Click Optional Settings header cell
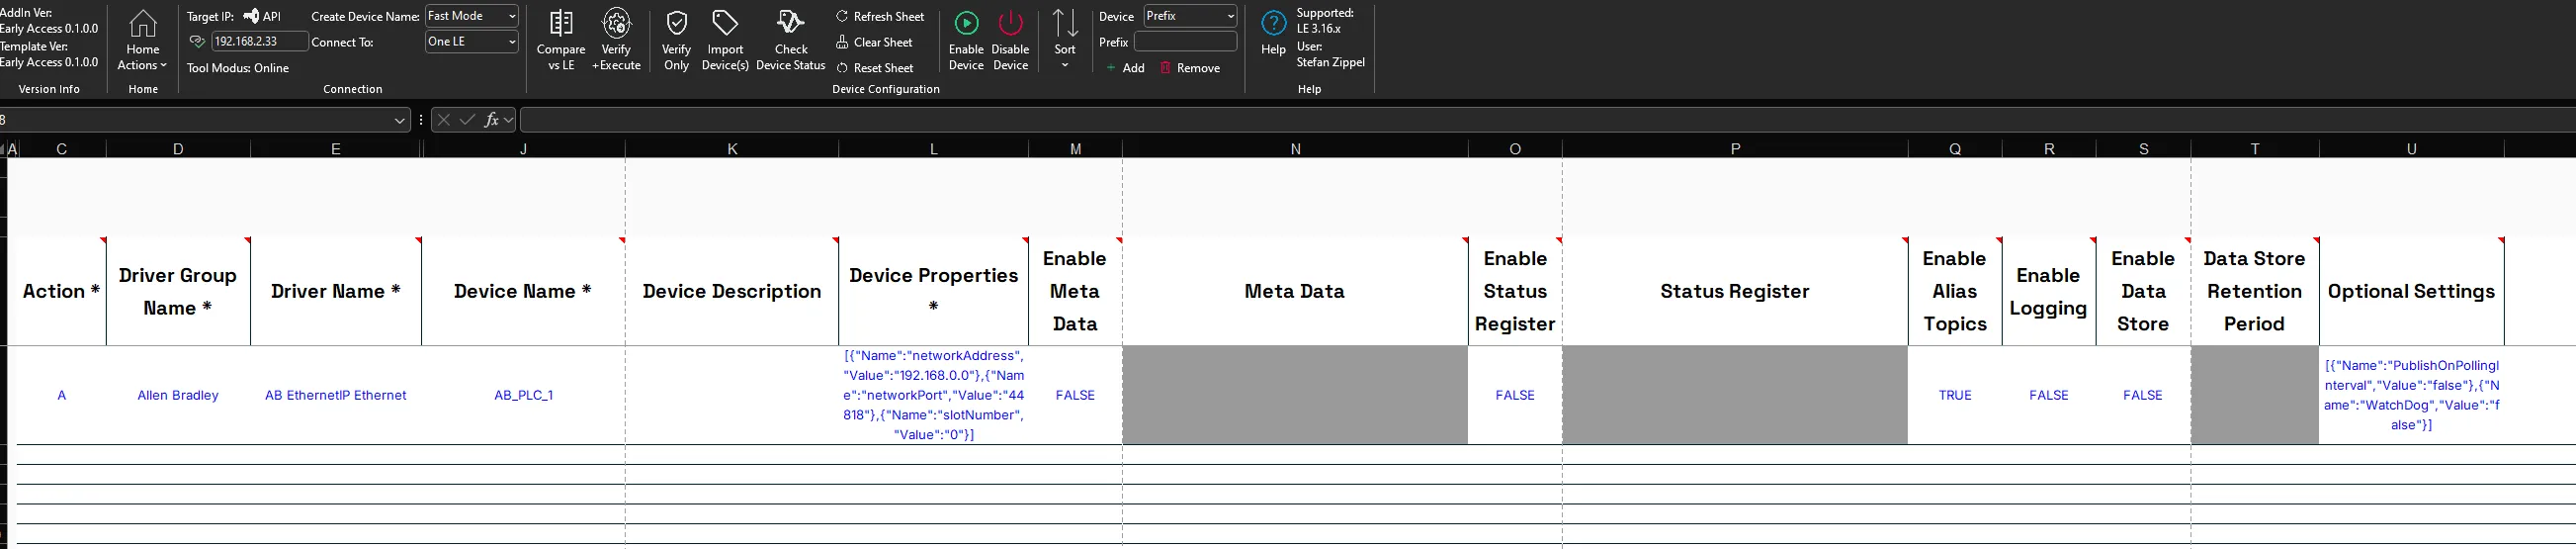Viewport: 2576px width, 549px height. 2412,291
